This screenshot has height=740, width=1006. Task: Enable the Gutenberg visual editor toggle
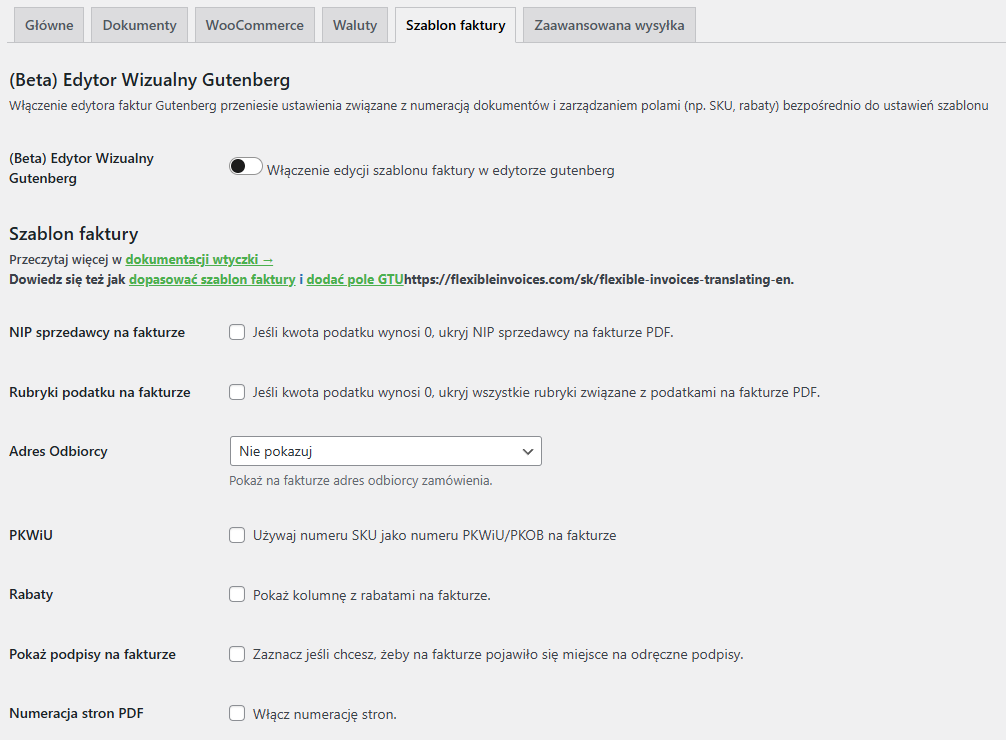pyautogui.click(x=246, y=167)
